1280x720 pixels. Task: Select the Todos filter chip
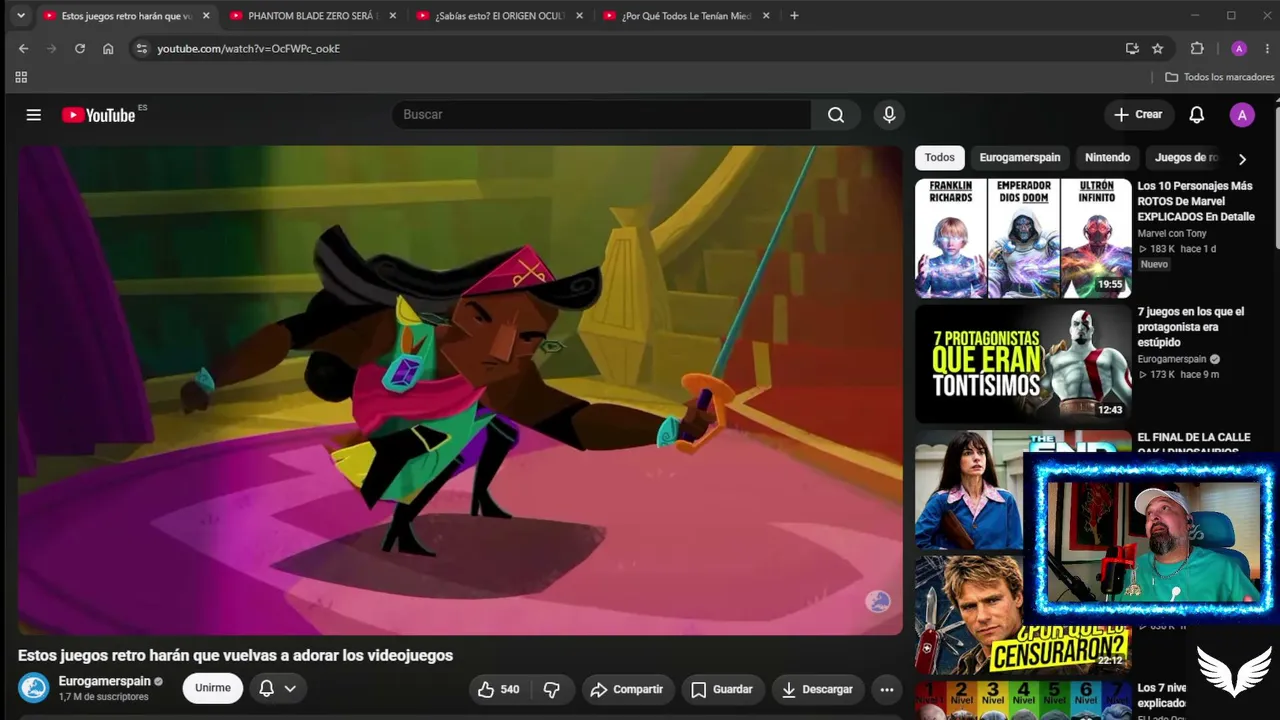click(x=940, y=157)
